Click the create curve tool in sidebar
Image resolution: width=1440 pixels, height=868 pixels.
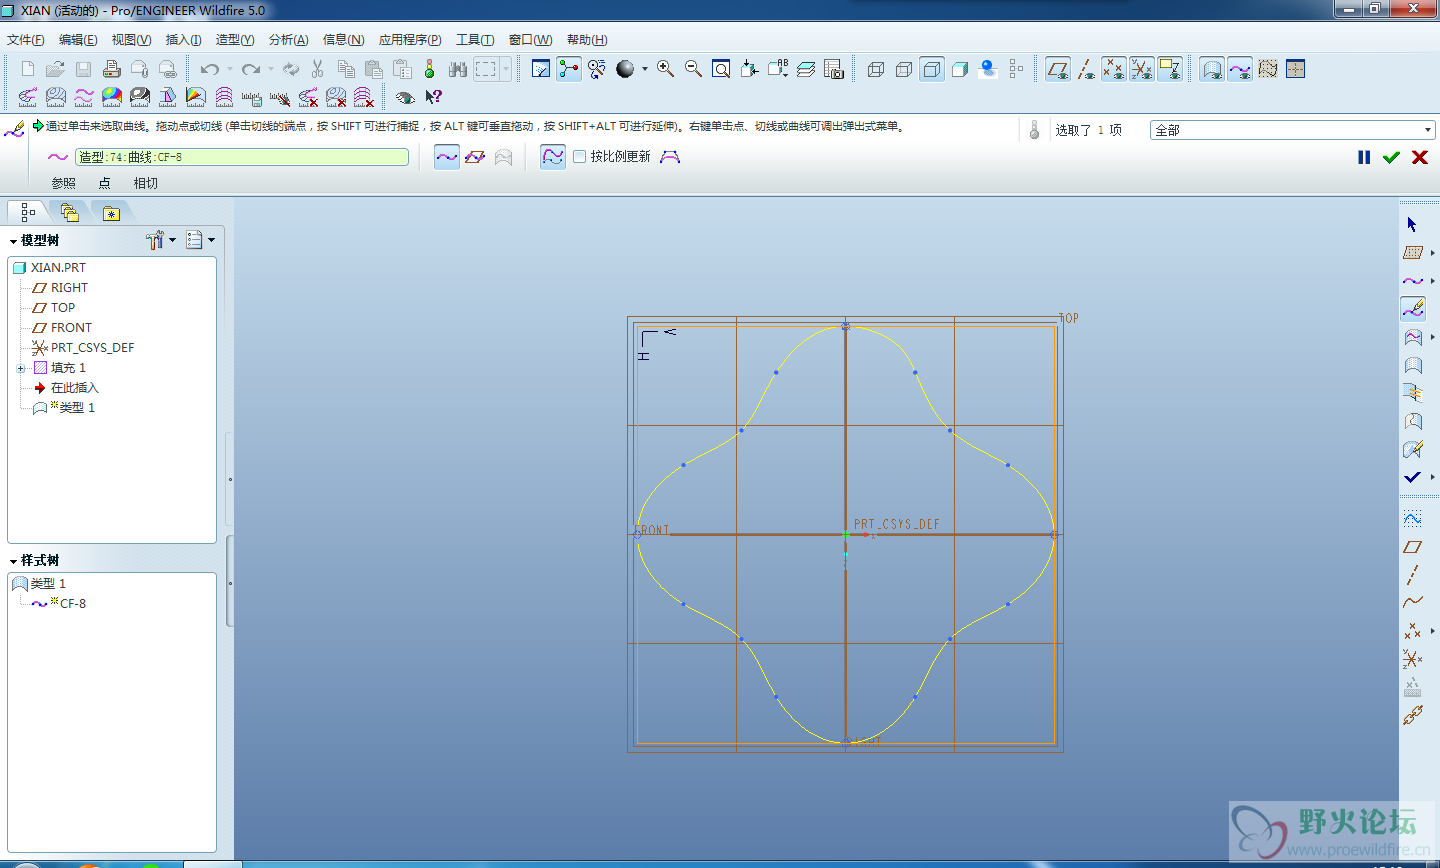click(1412, 281)
